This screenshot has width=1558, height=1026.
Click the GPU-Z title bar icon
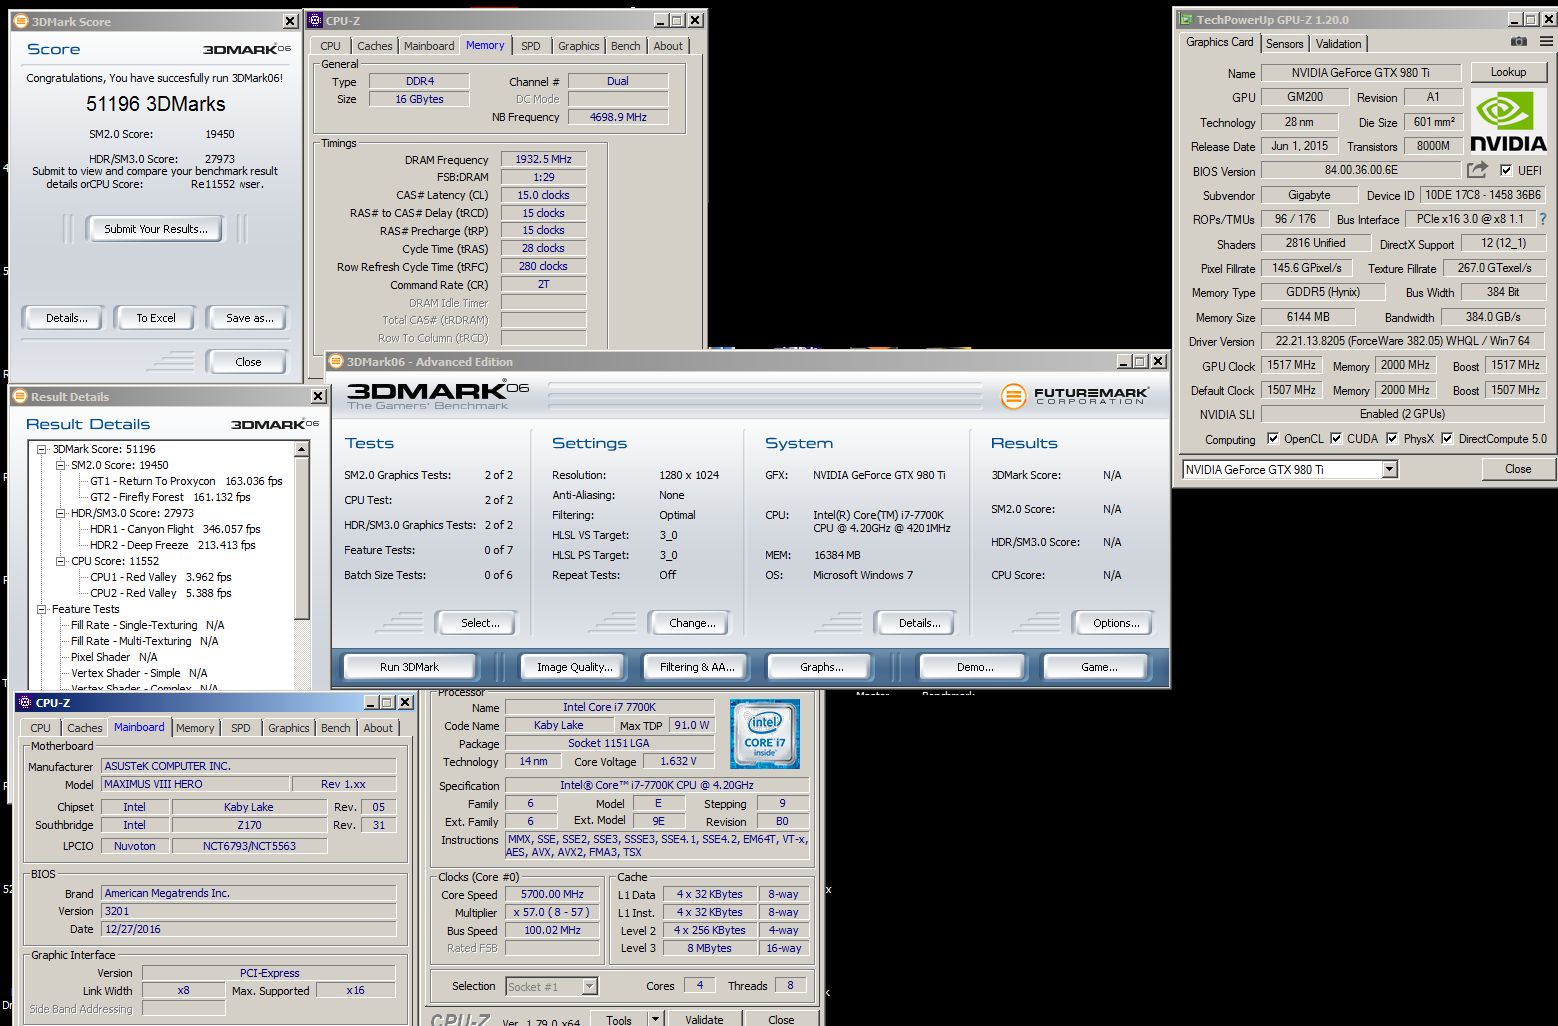point(1185,20)
